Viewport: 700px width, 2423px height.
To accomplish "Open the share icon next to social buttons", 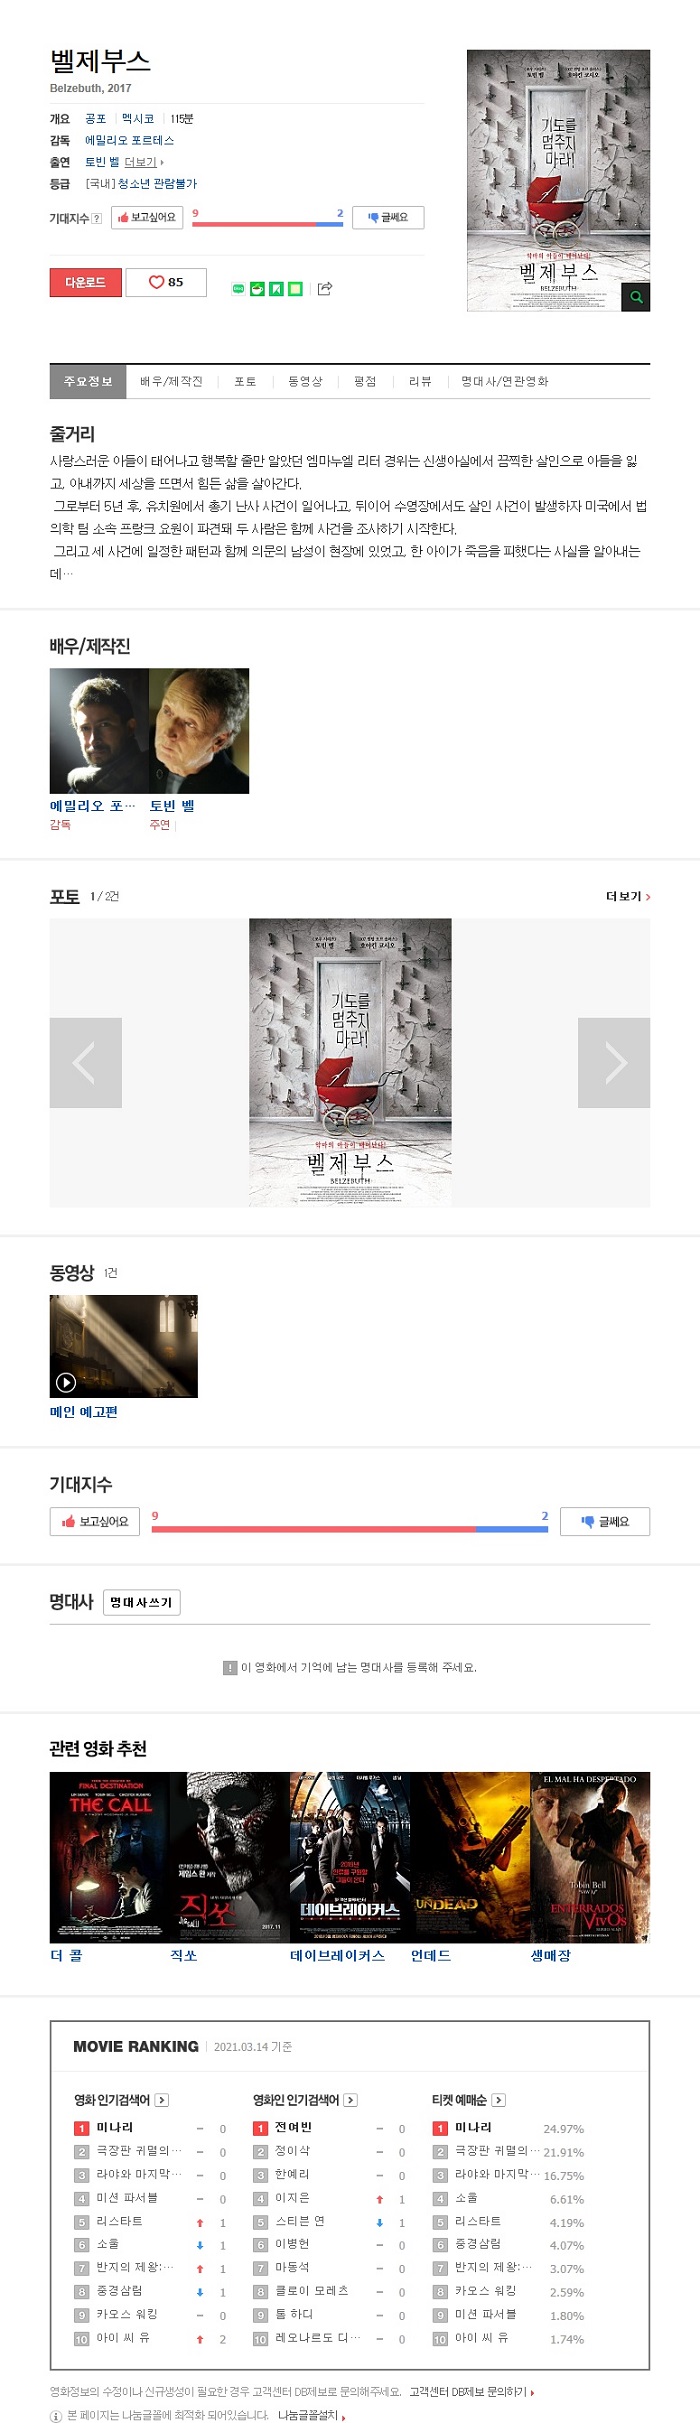I will tap(325, 289).
